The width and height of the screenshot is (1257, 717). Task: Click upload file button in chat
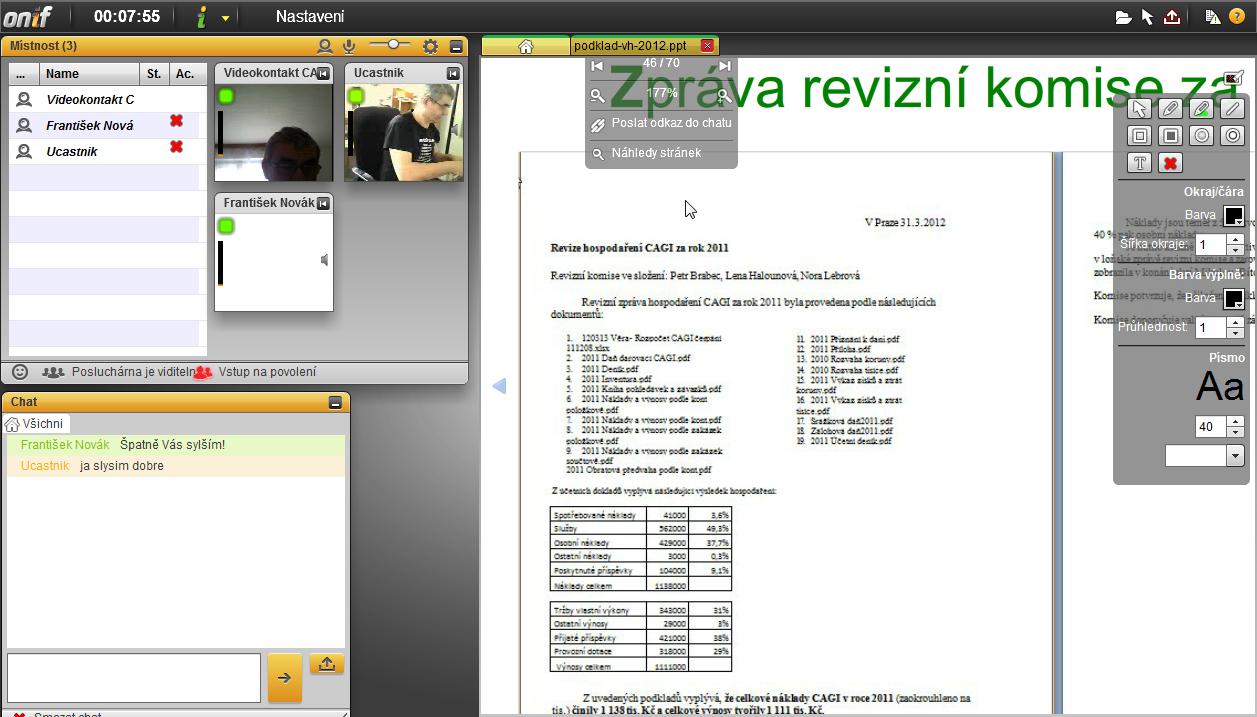pos(328,663)
